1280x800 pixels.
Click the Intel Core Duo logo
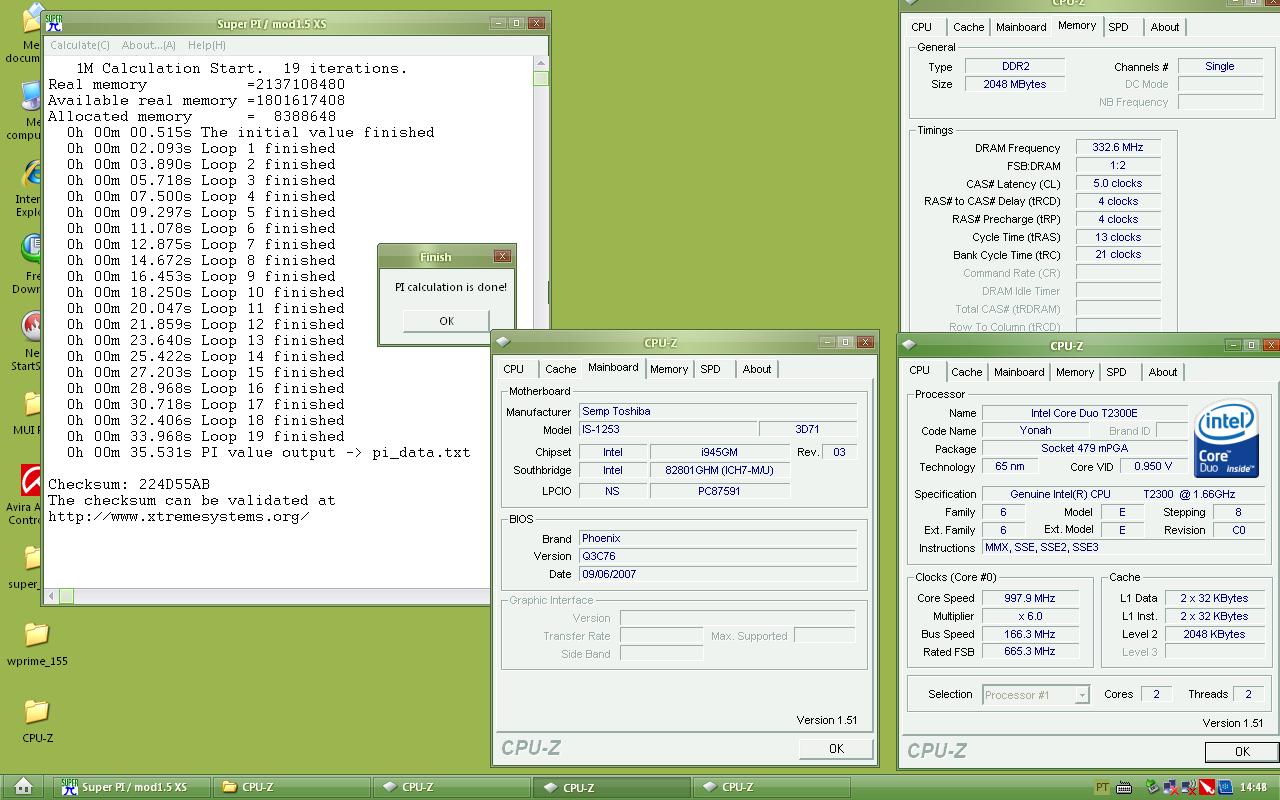[1227, 438]
